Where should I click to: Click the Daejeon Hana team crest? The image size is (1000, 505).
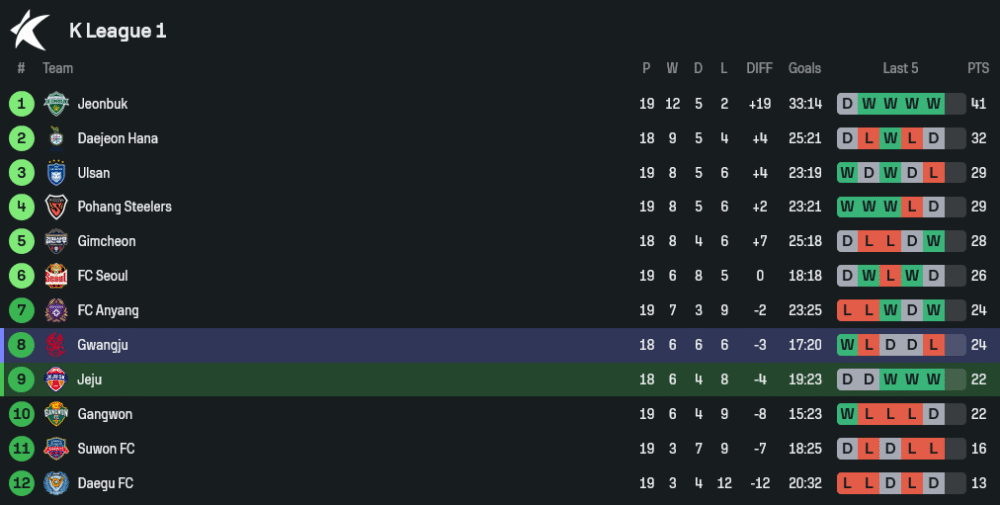point(55,138)
